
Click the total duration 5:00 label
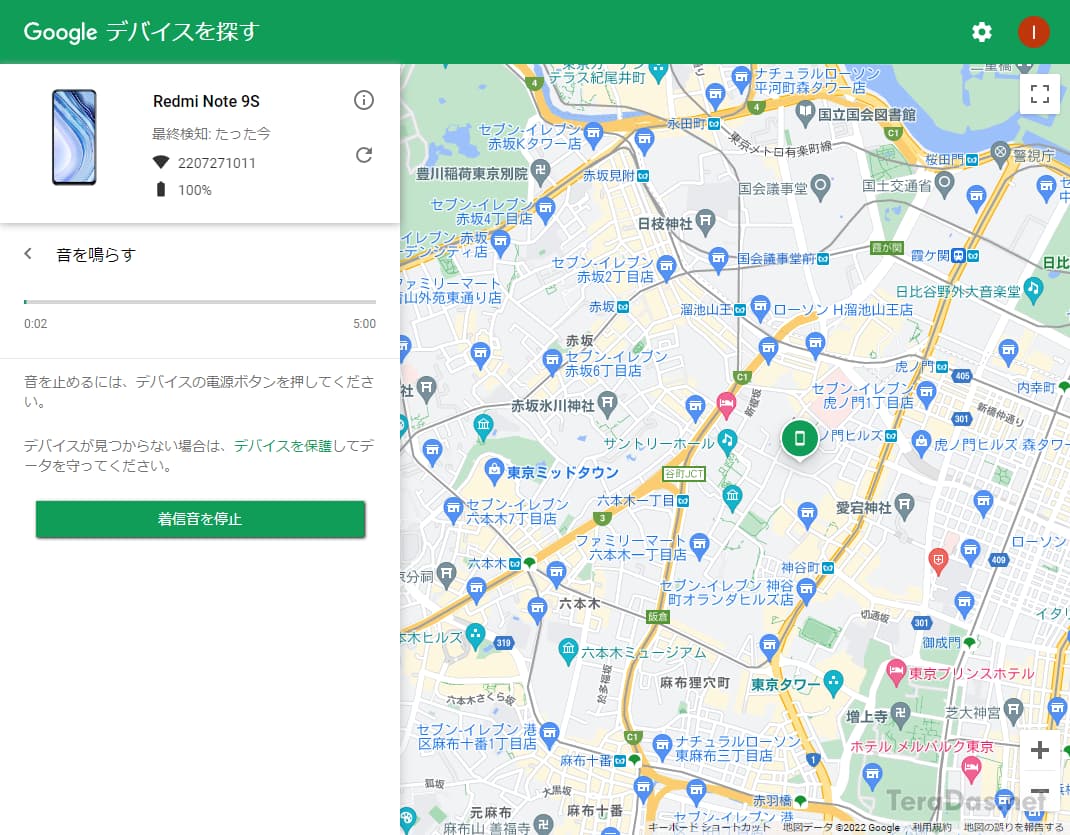point(364,323)
